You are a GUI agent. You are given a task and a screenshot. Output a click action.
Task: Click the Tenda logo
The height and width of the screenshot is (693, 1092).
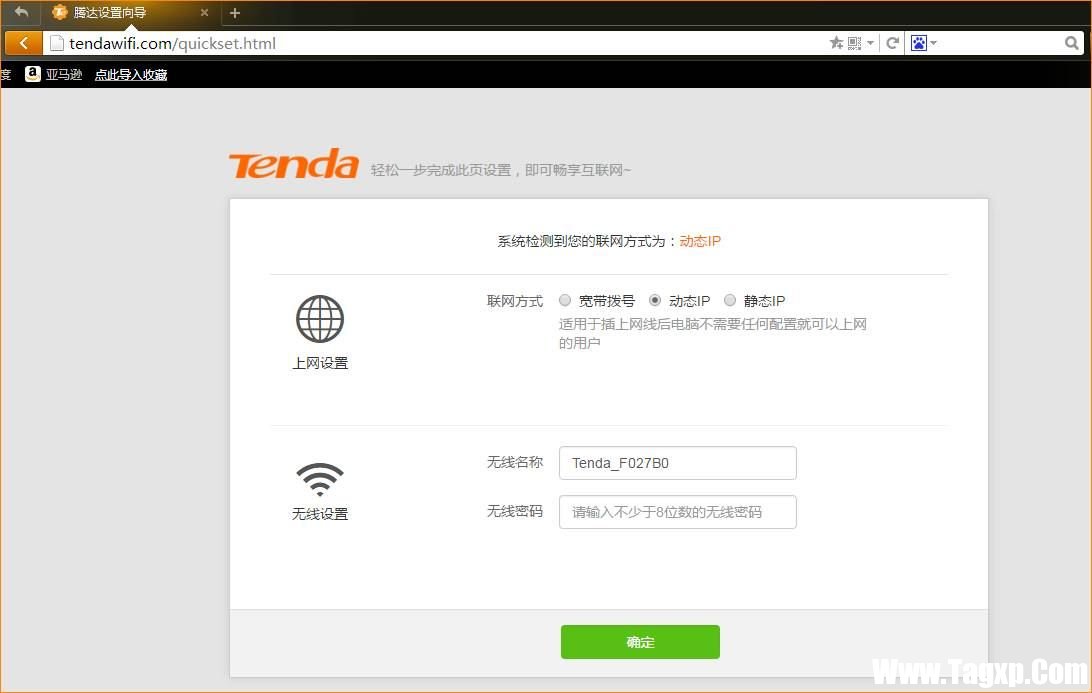point(294,164)
